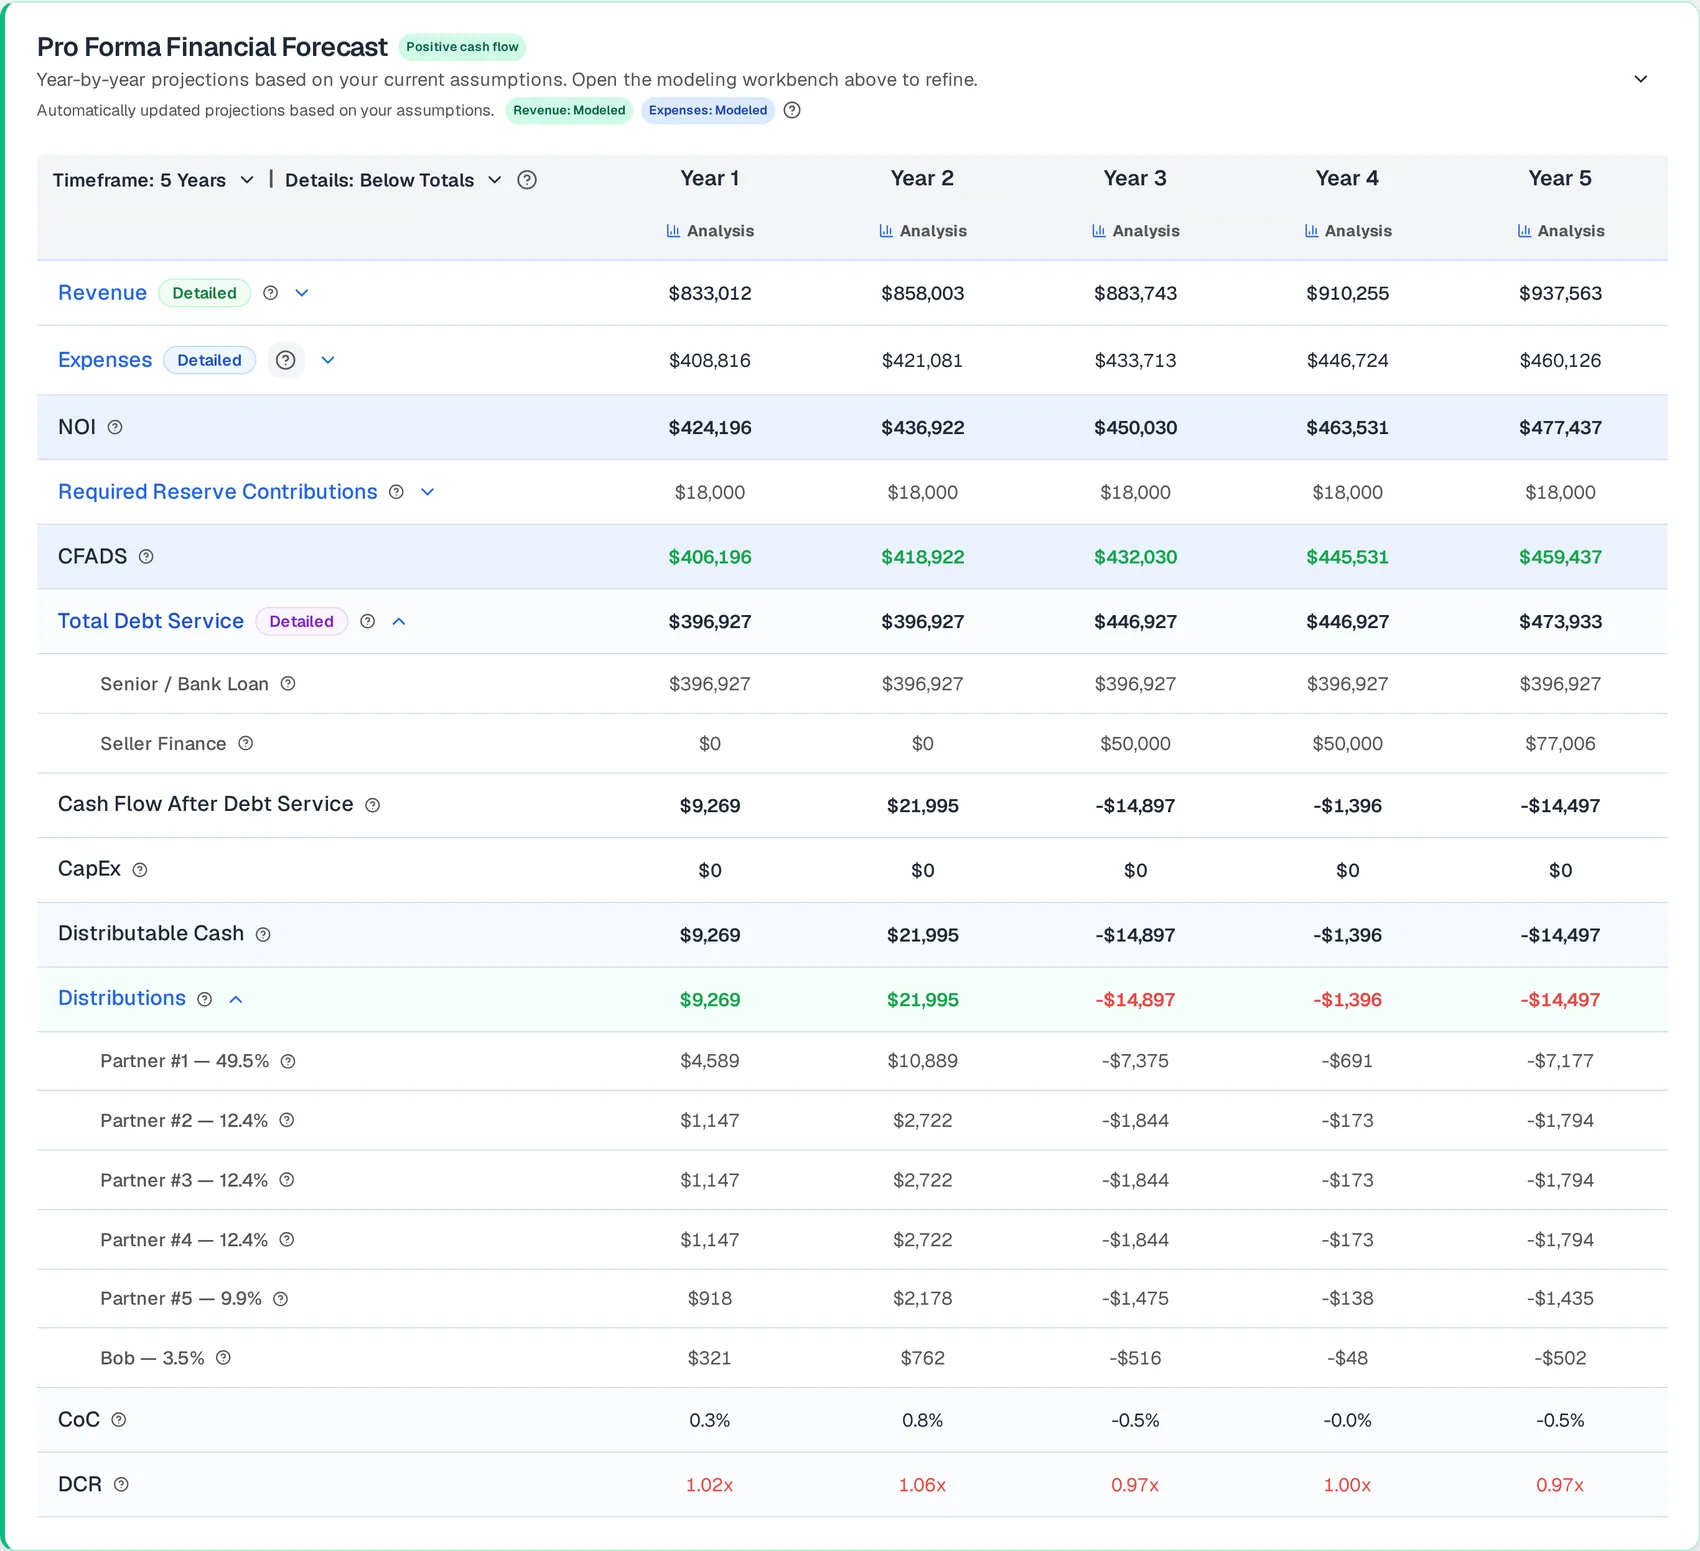
Task: Expand the Expenses row chevron
Action: pos(328,360)
